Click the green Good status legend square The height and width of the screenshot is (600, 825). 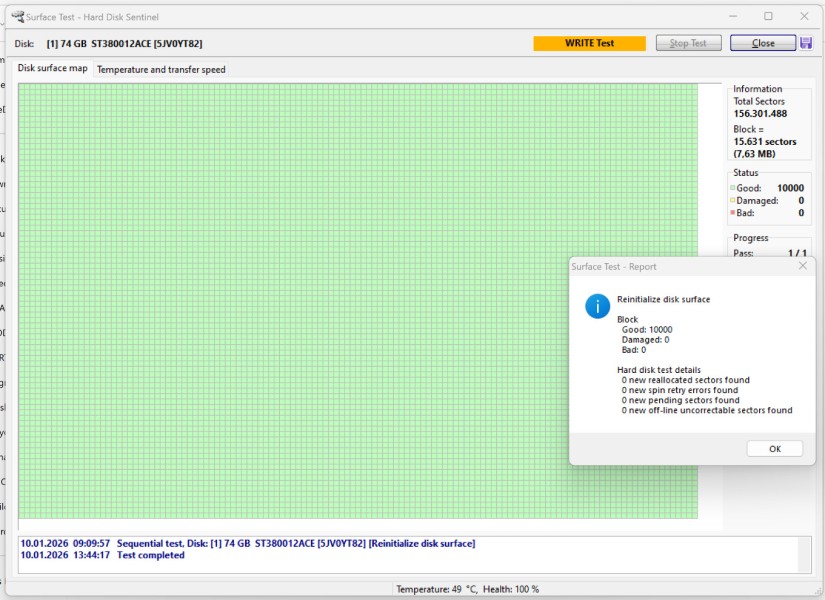pyautogui.click(x=733, y=188)
